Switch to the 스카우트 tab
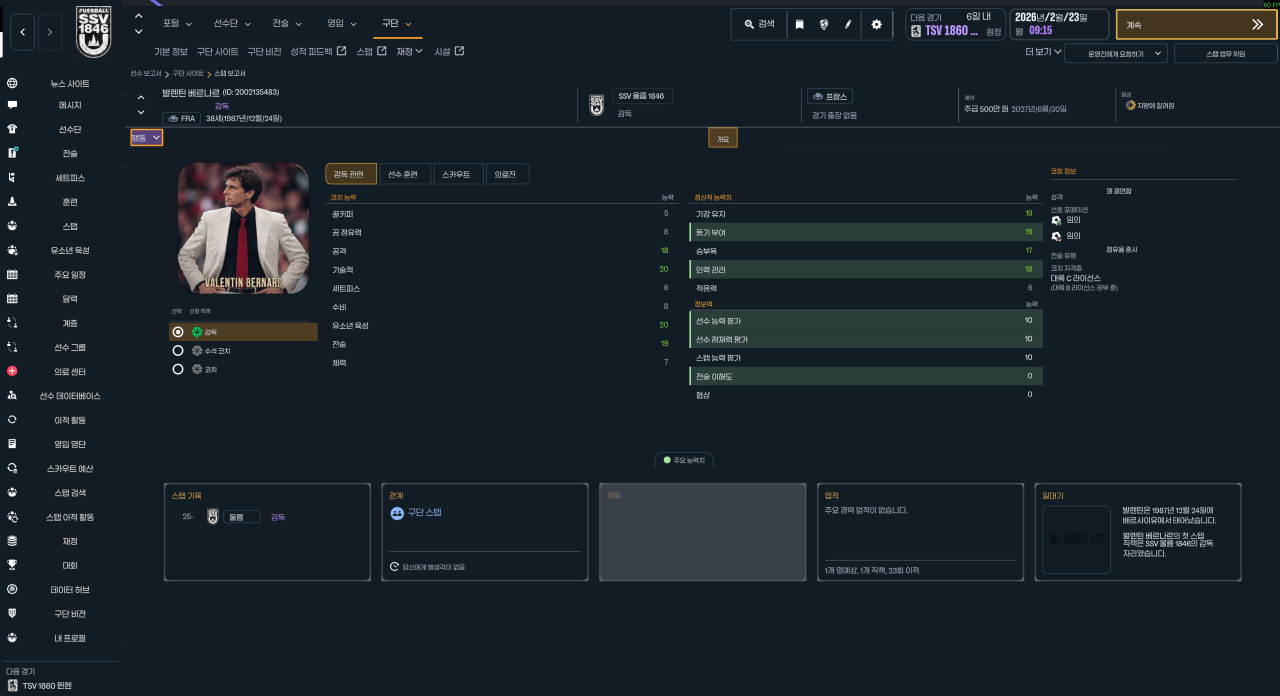1280x696 pixels. [x=458, y=174]
